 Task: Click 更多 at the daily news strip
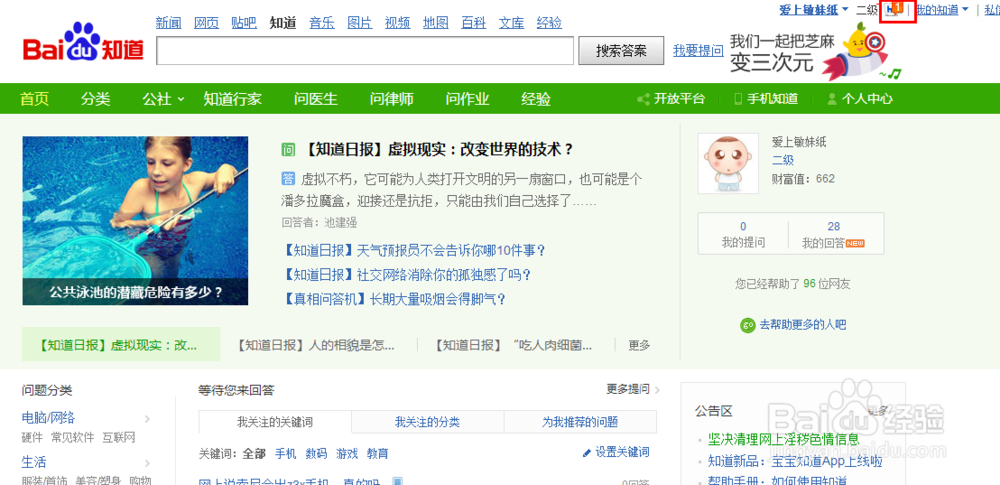639,345
